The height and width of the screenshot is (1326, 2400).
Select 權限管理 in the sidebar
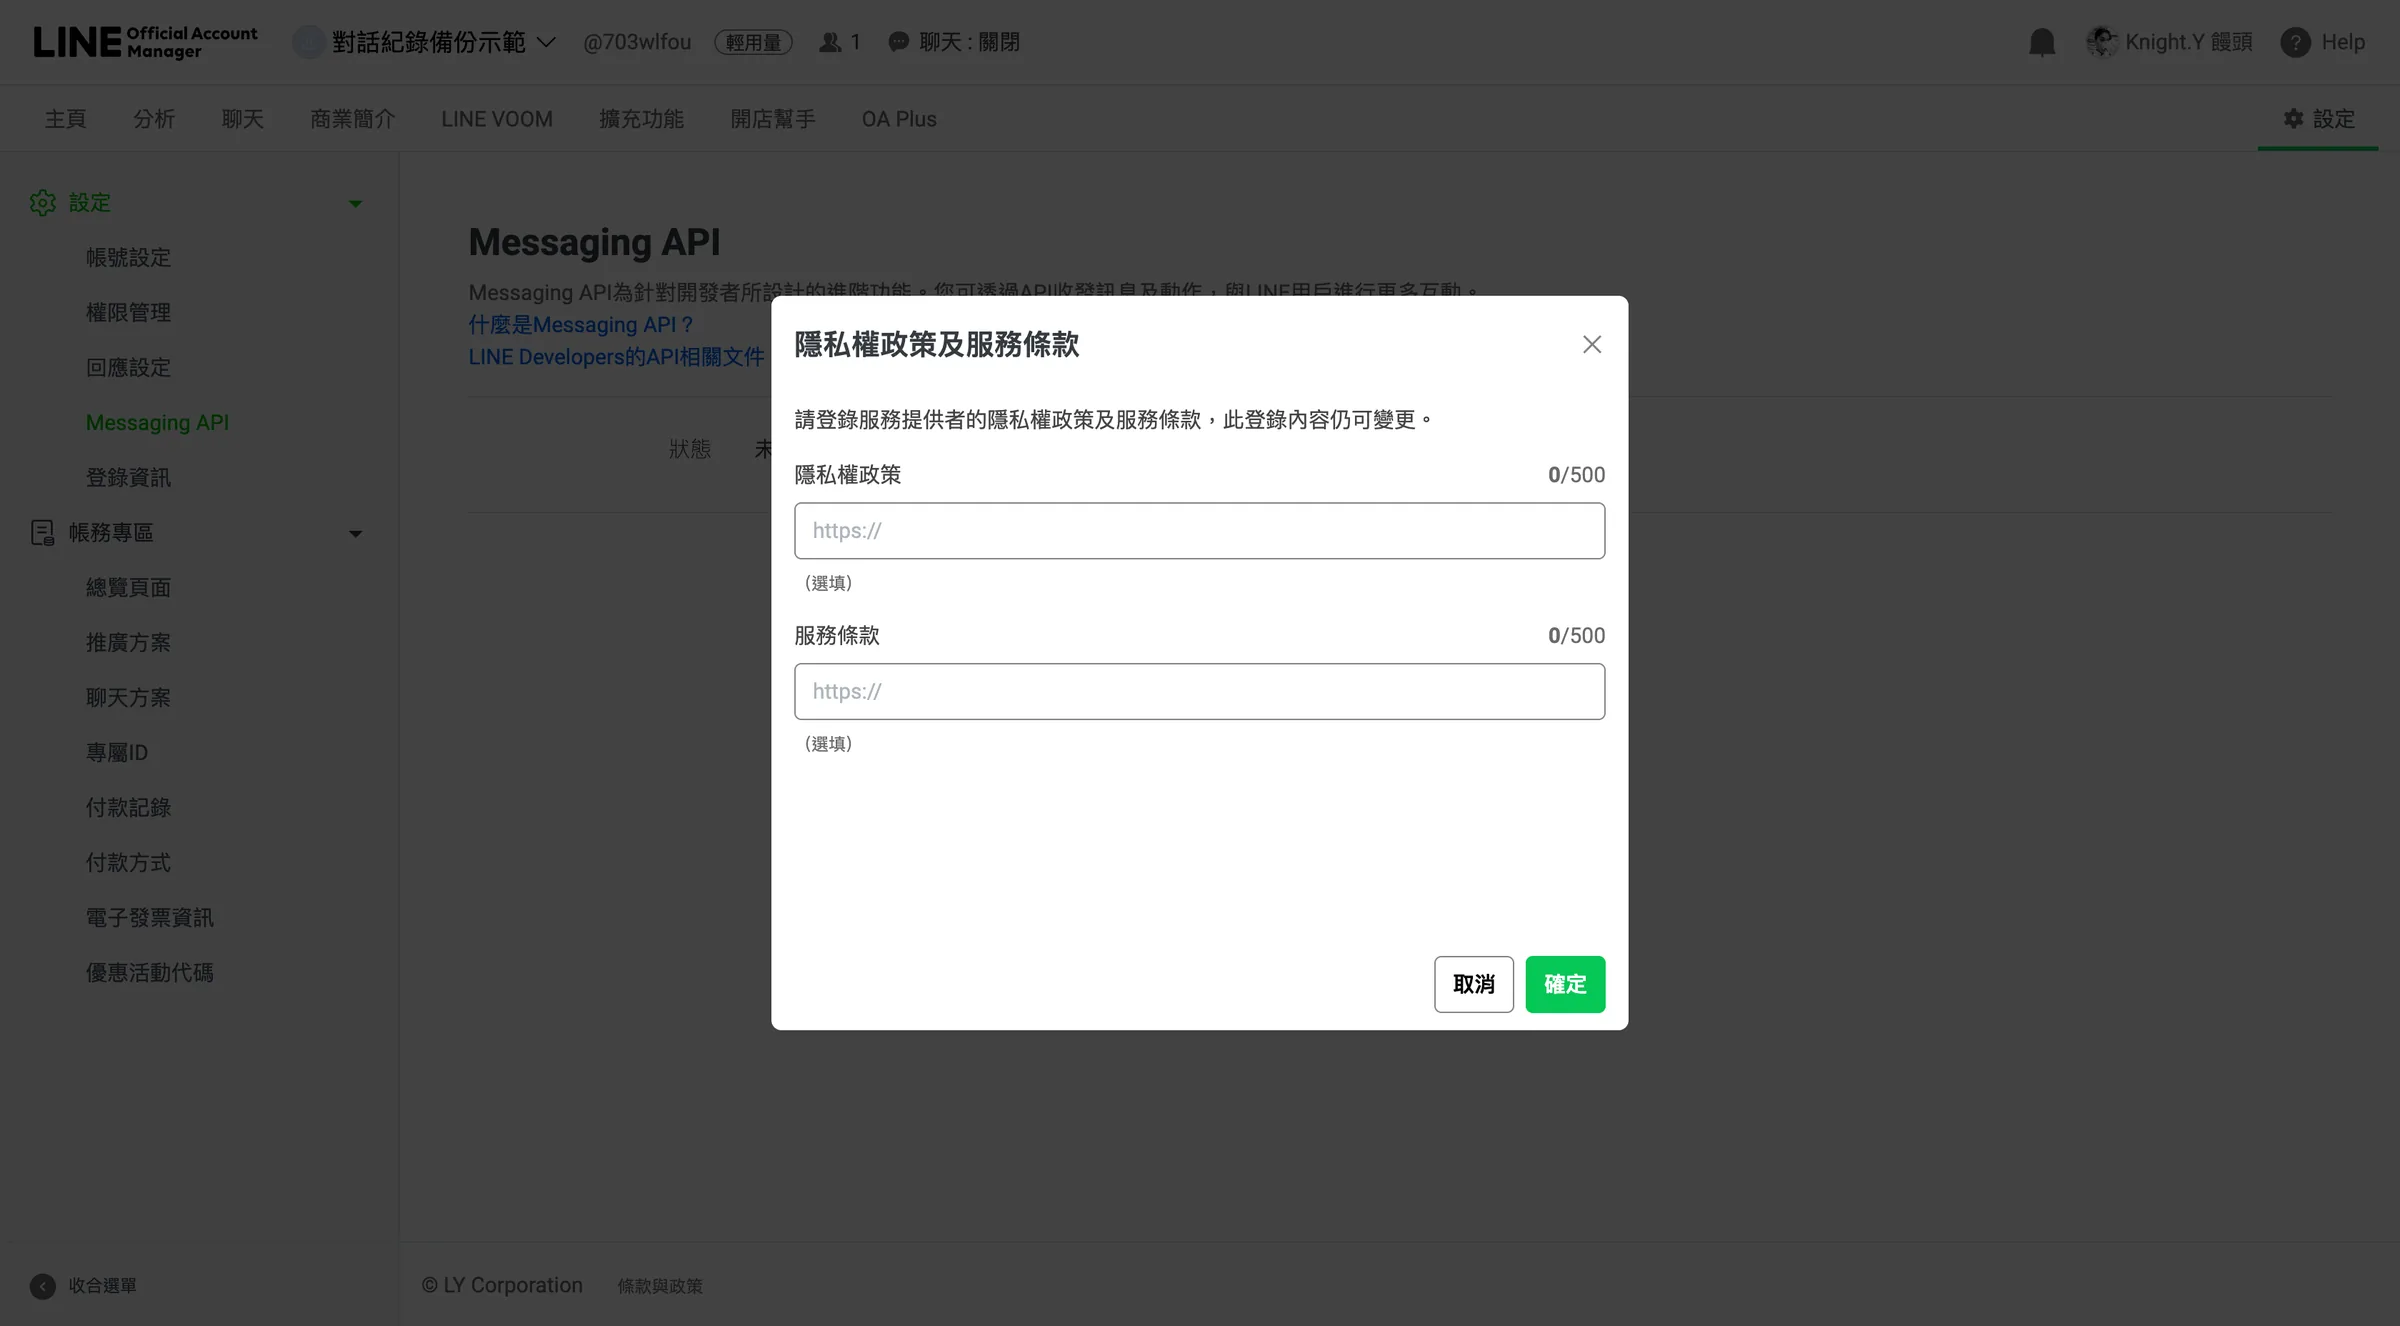[128, 313]
